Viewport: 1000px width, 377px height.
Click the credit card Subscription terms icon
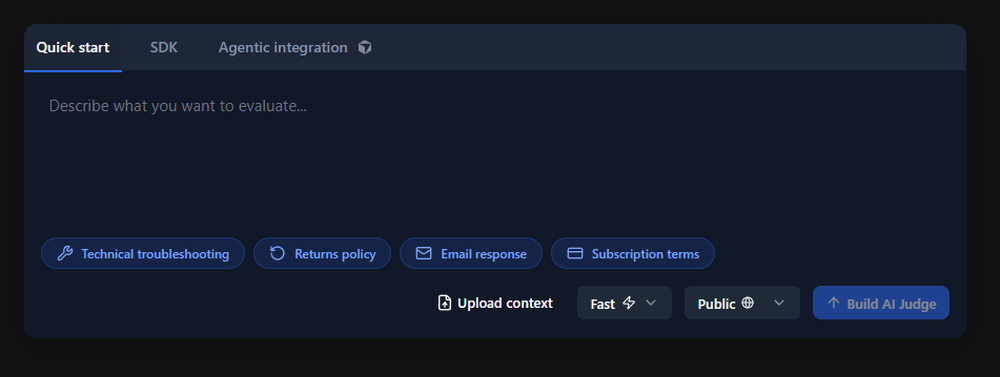point(575,254)
